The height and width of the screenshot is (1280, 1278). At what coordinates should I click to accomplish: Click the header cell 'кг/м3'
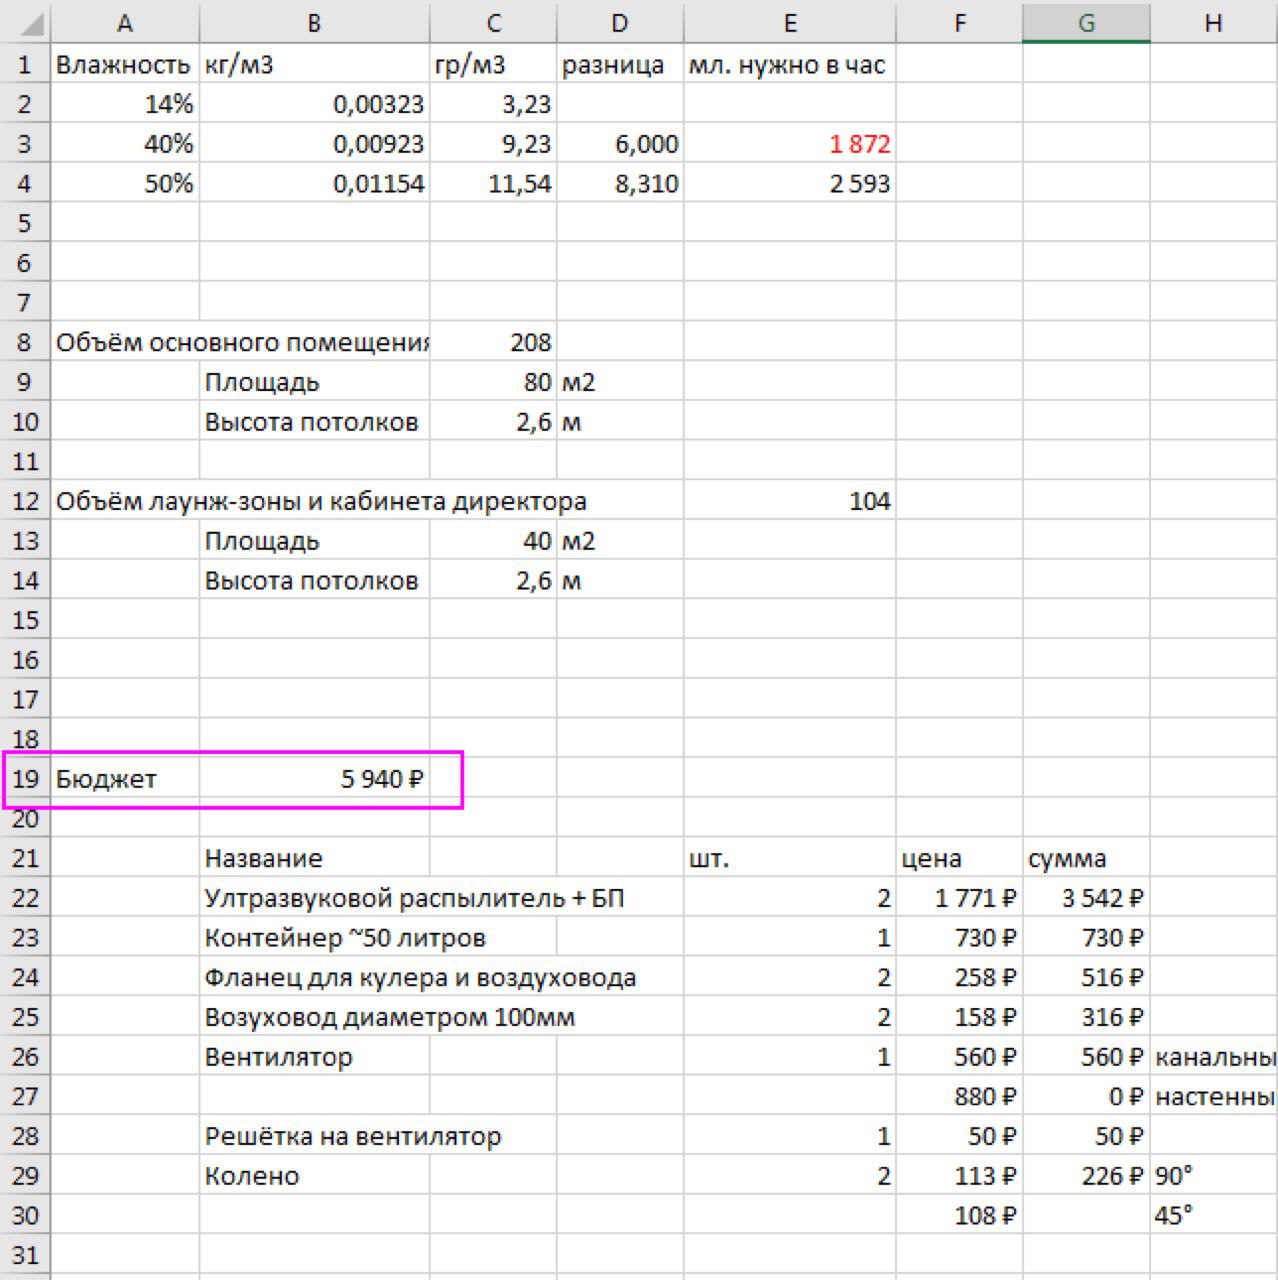[314, 65]
